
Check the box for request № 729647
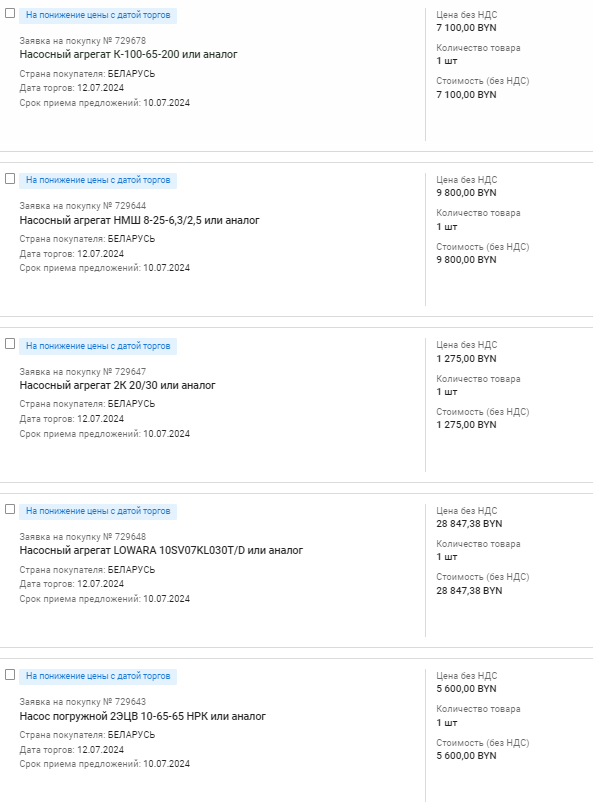(x=10, y=344)
